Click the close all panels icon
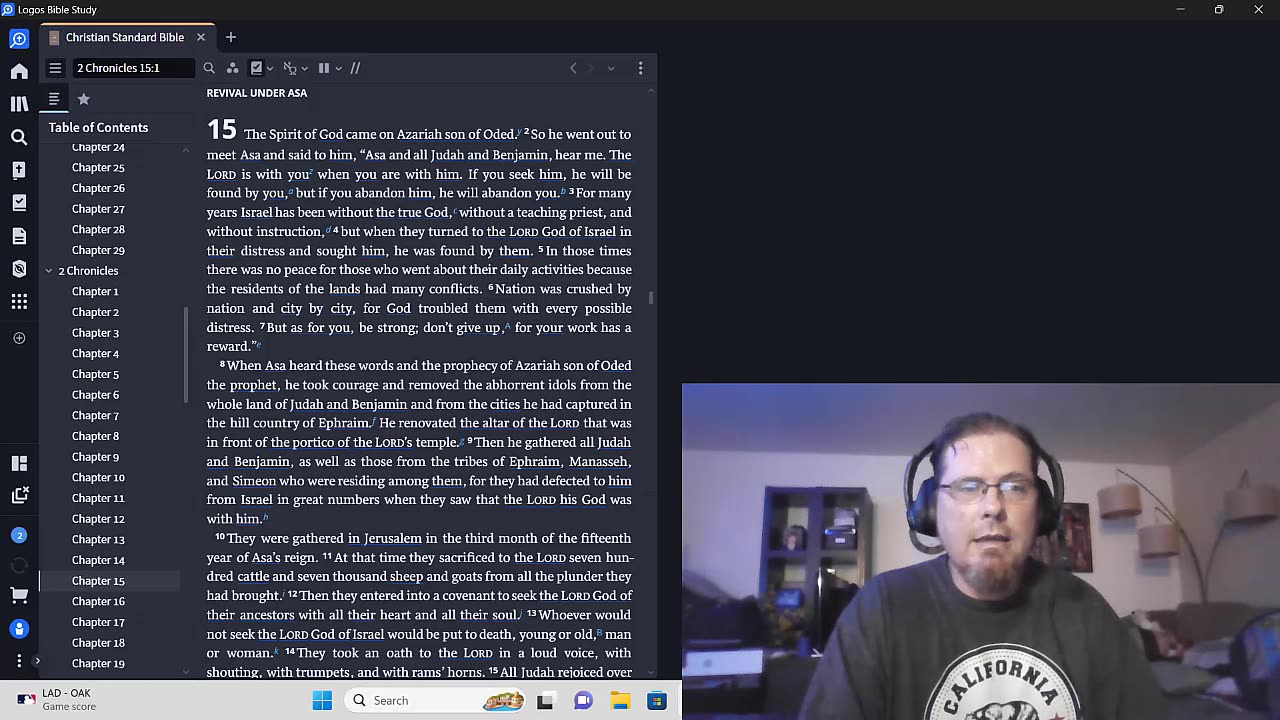The image size is (1280, 720). pos(19,494)
